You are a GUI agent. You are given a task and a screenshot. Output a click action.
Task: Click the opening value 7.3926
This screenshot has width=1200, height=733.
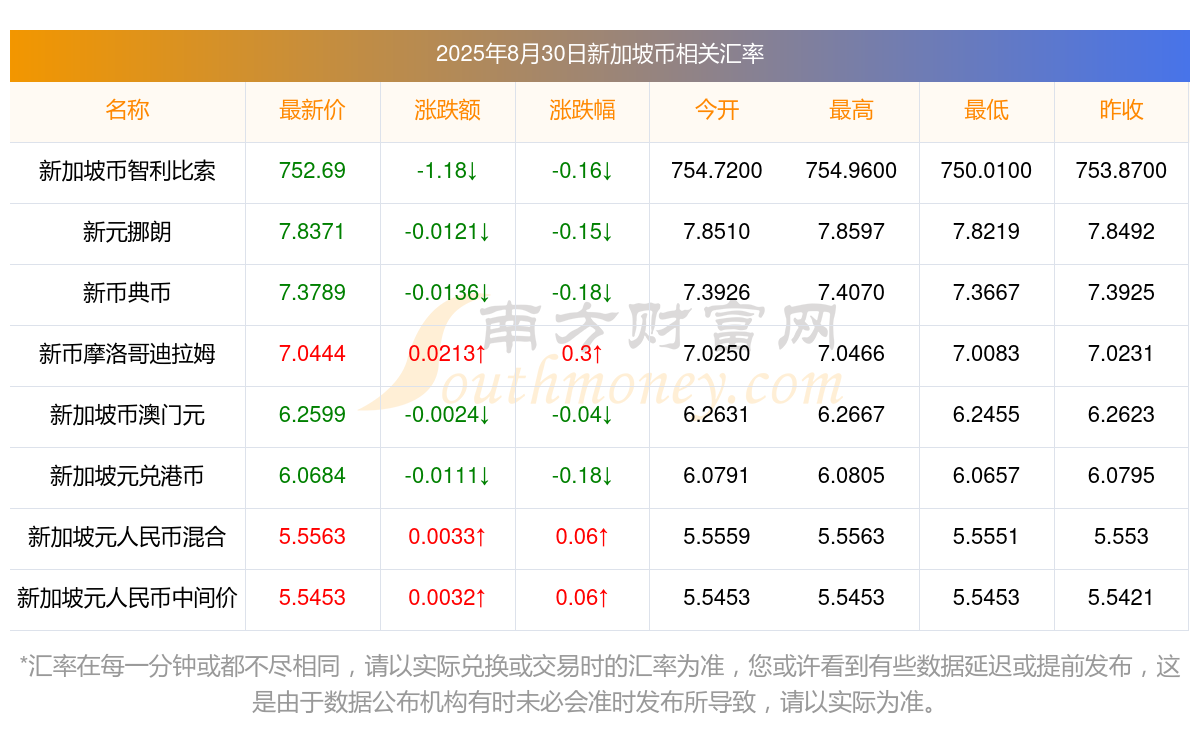click(x=717, y=293)
